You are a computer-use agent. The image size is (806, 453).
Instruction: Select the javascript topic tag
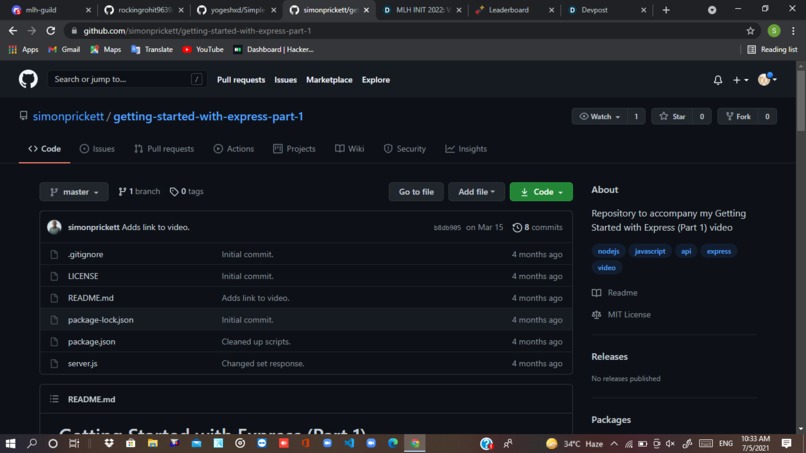tap(650, 251)
